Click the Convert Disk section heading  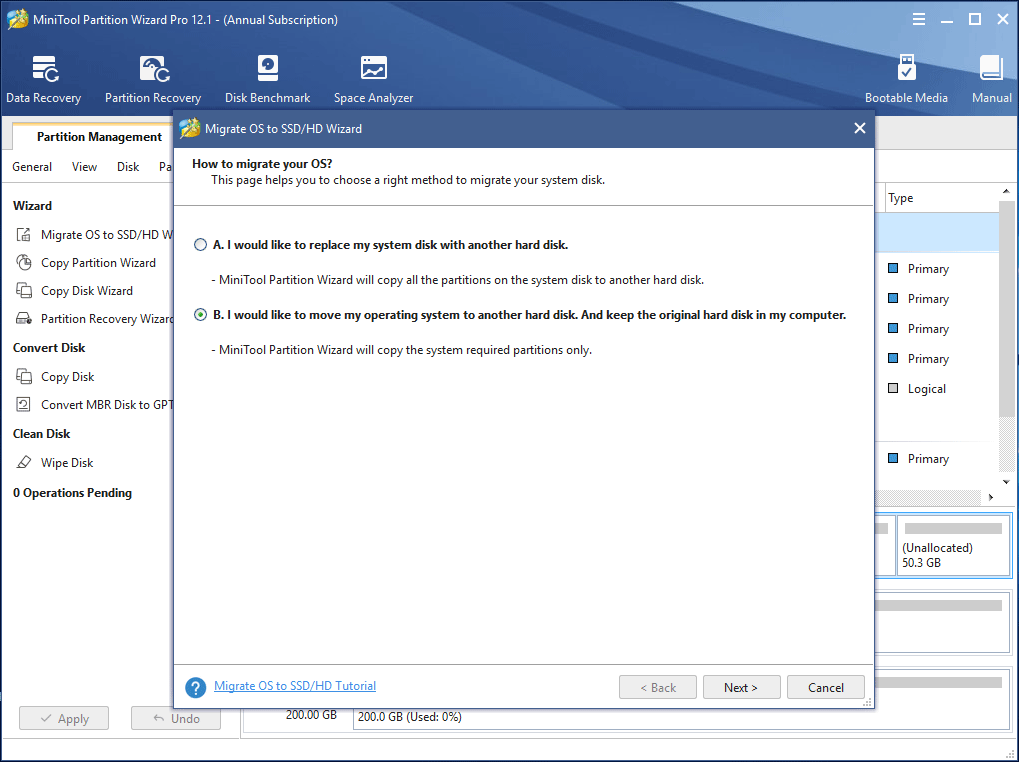coord(49,348)
